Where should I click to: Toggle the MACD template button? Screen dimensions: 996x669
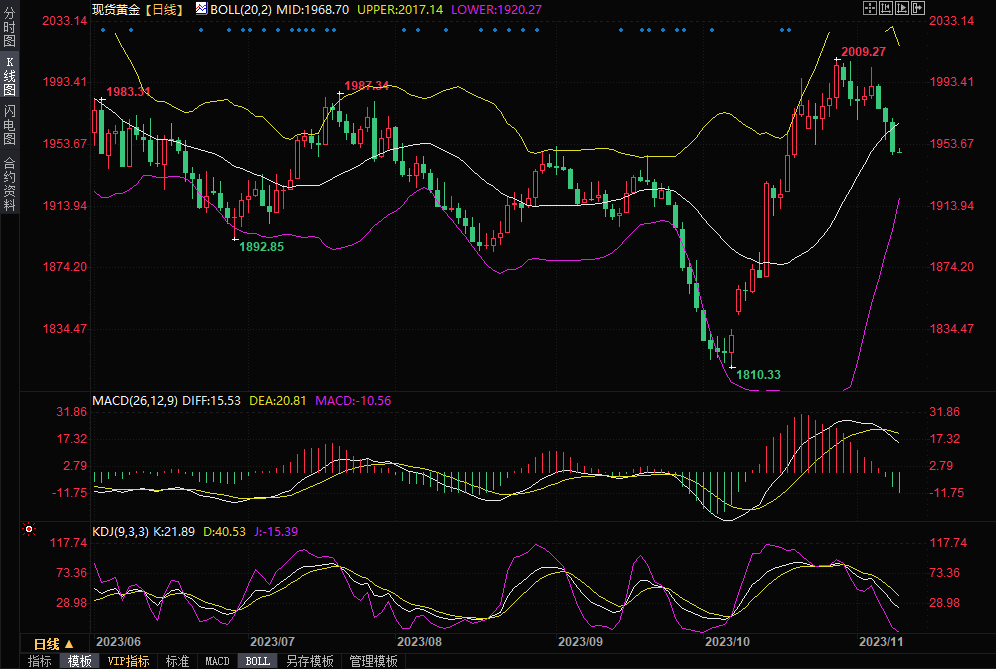(x=217, y=661)
